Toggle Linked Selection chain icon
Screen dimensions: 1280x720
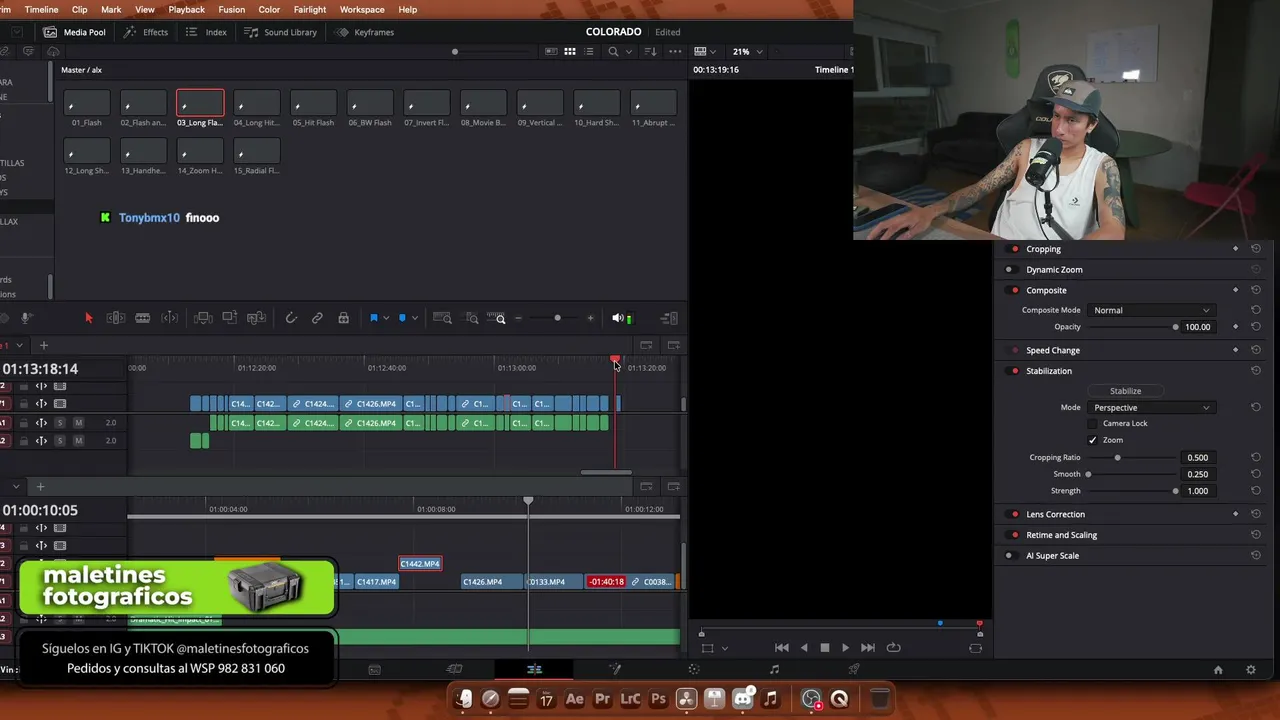(317, 318)
